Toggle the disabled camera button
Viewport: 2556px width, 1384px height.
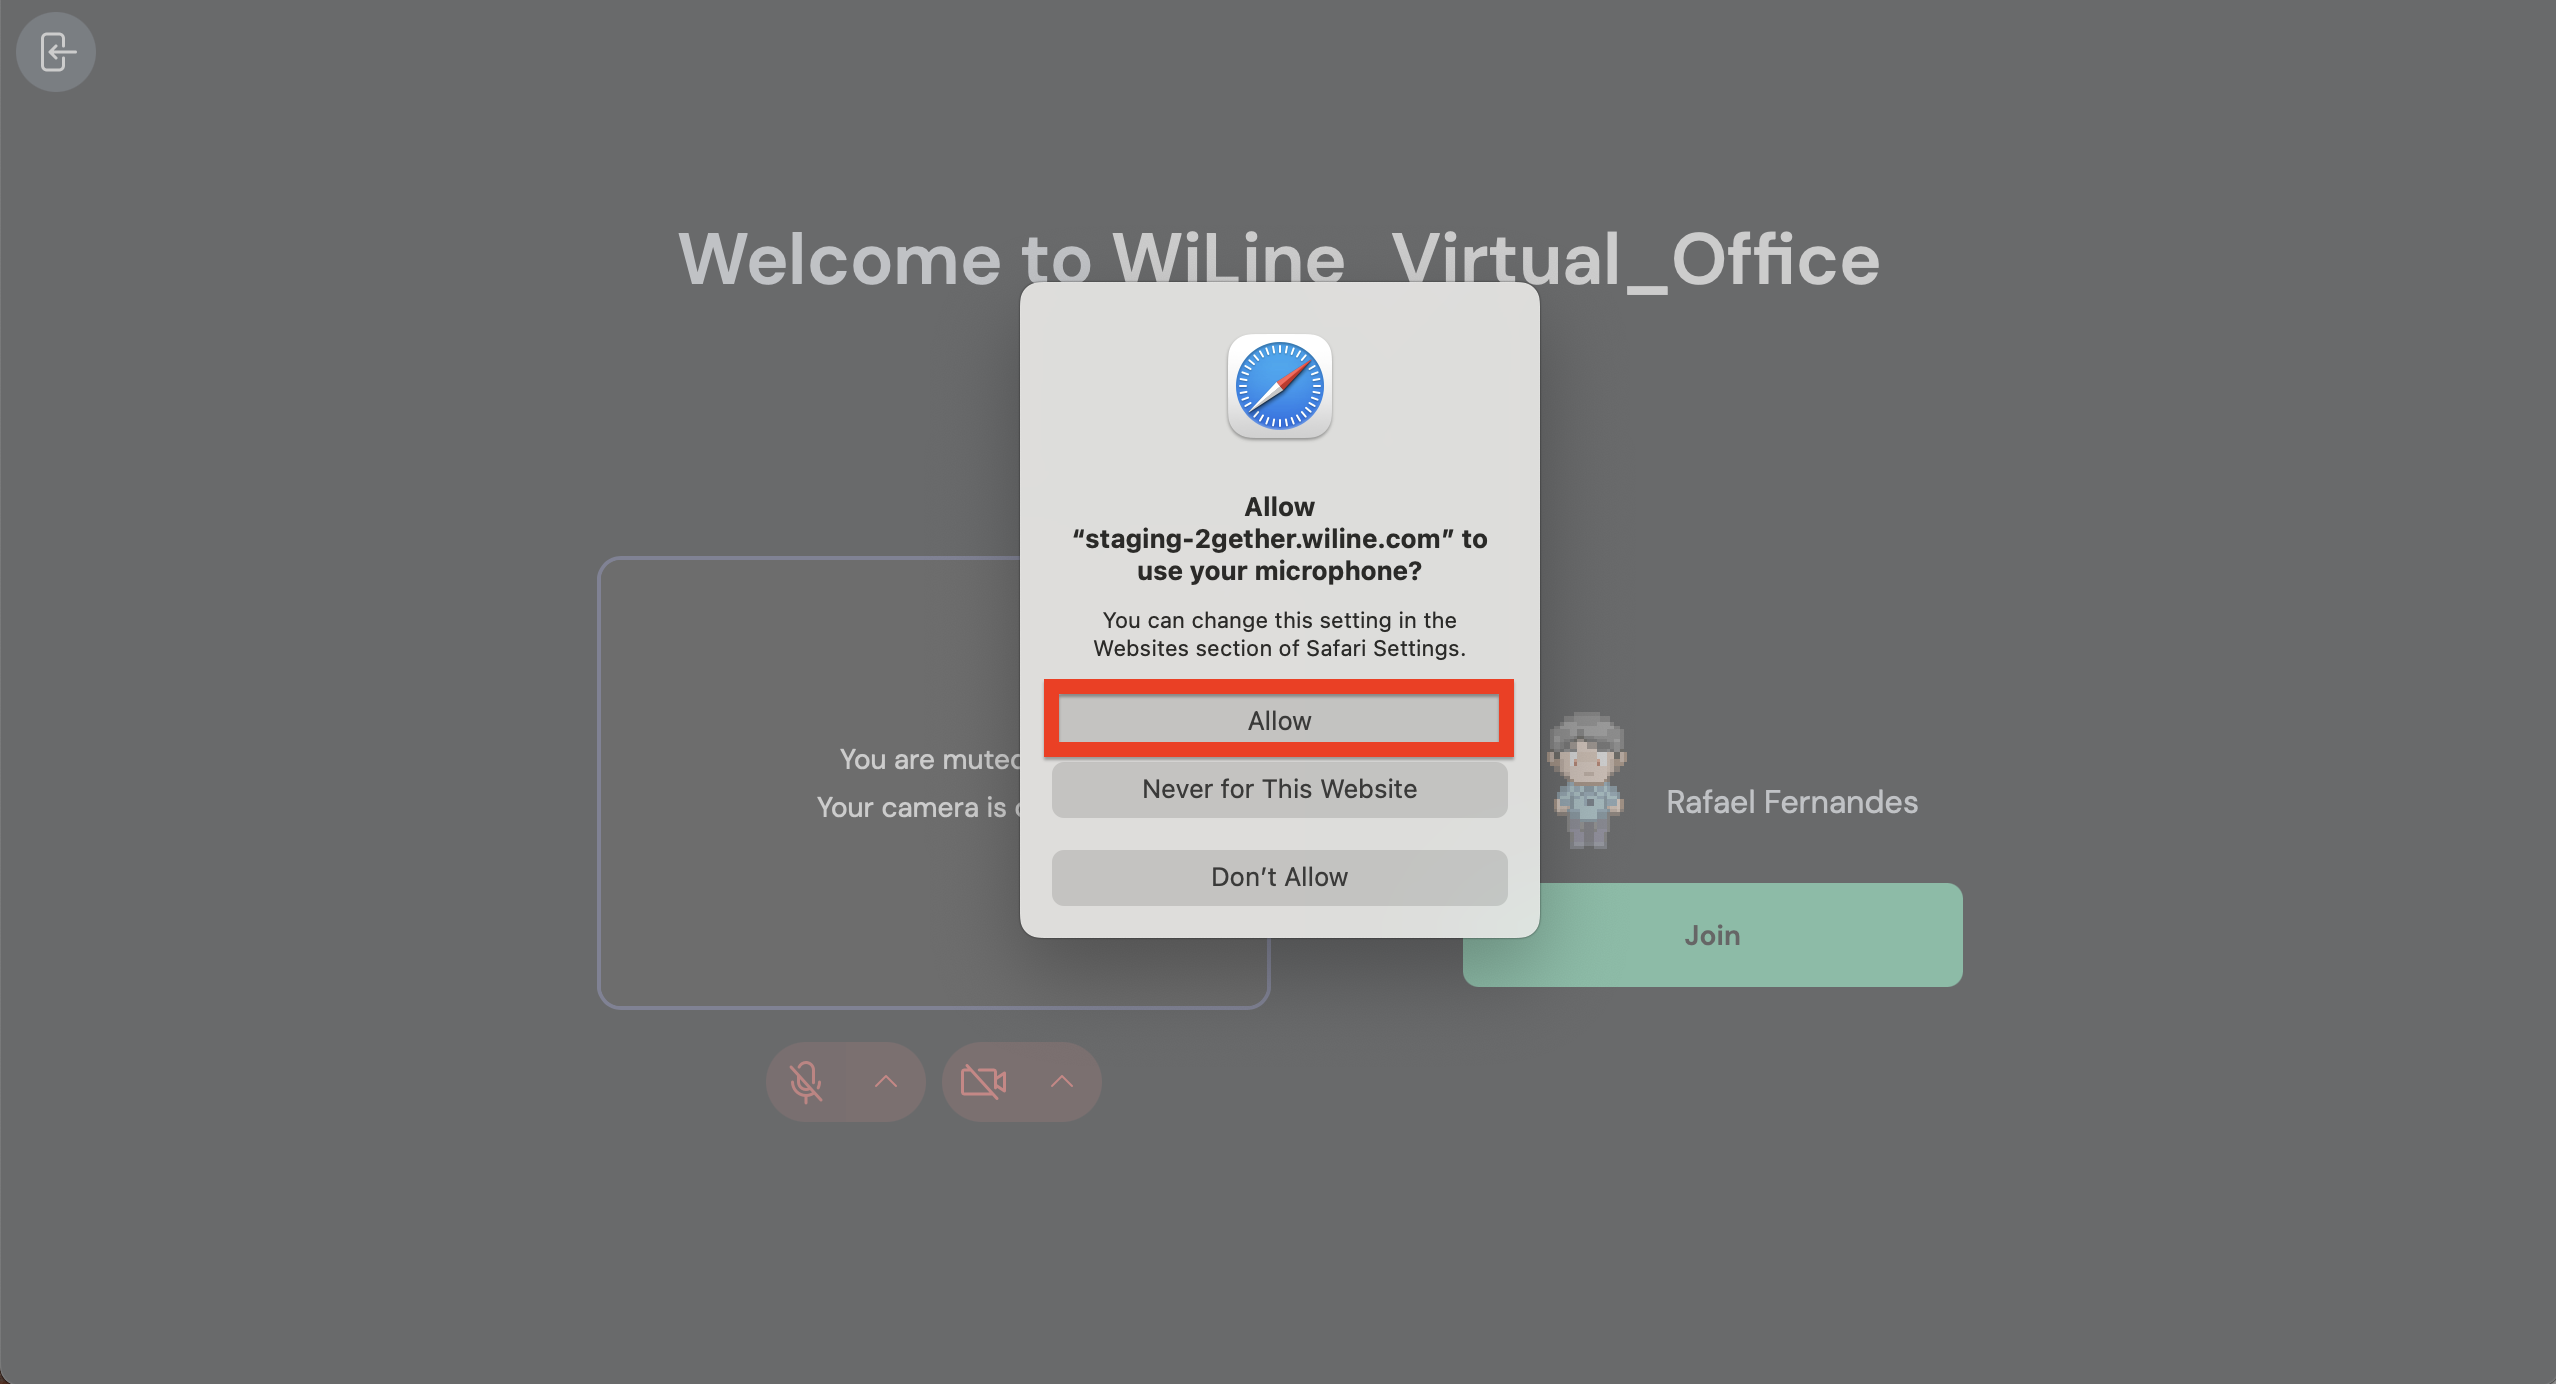(983, 1082)
